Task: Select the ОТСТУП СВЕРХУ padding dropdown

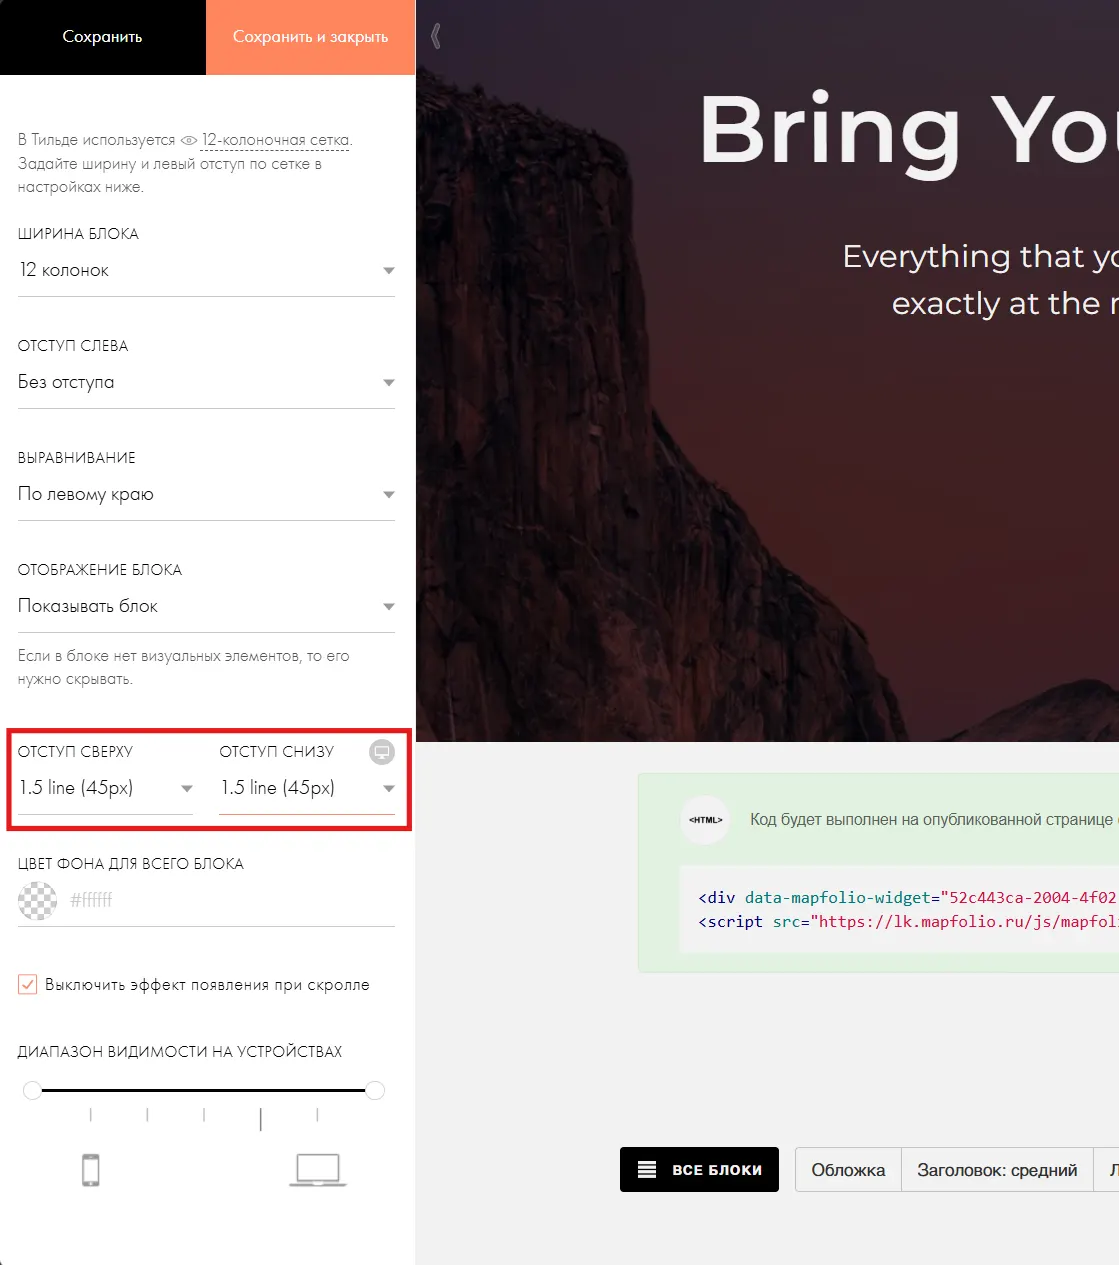Action: point(105,788)
